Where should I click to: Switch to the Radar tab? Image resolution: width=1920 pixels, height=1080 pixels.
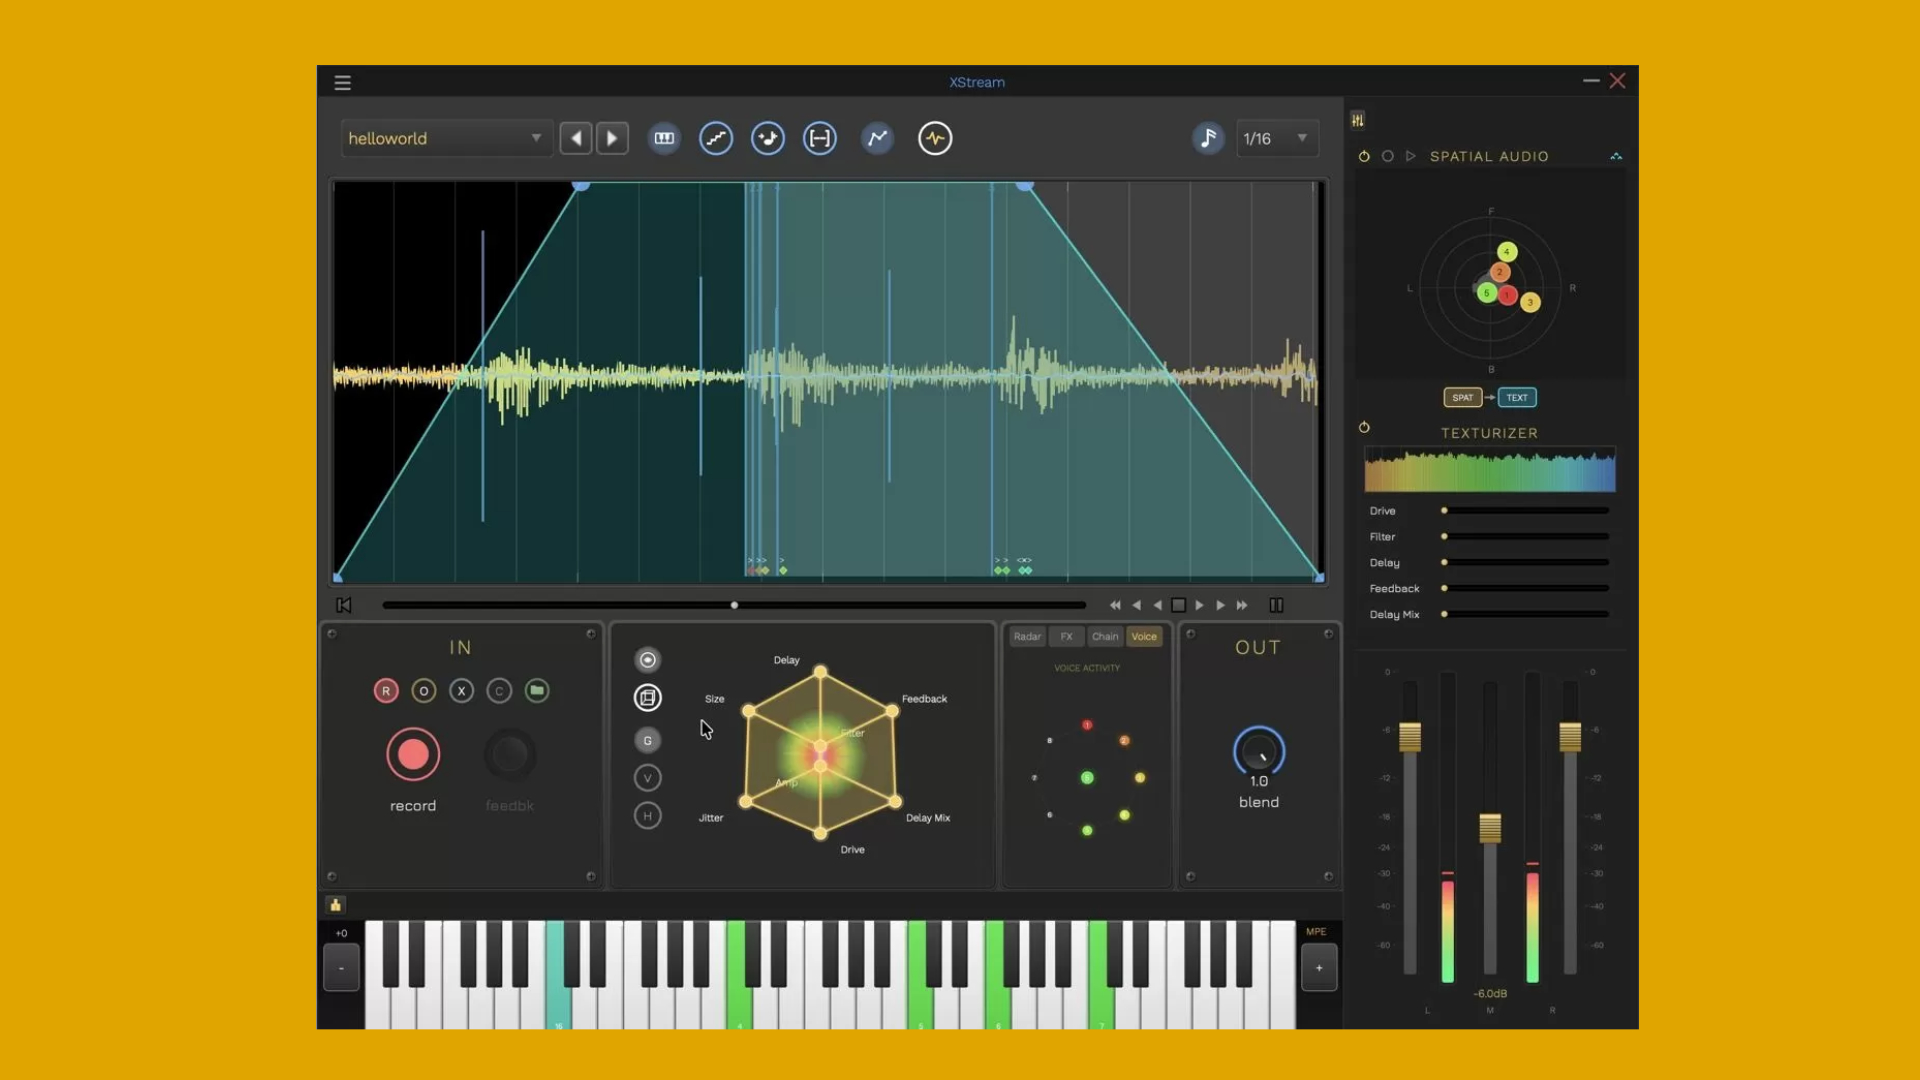(x=1027, y=637)
